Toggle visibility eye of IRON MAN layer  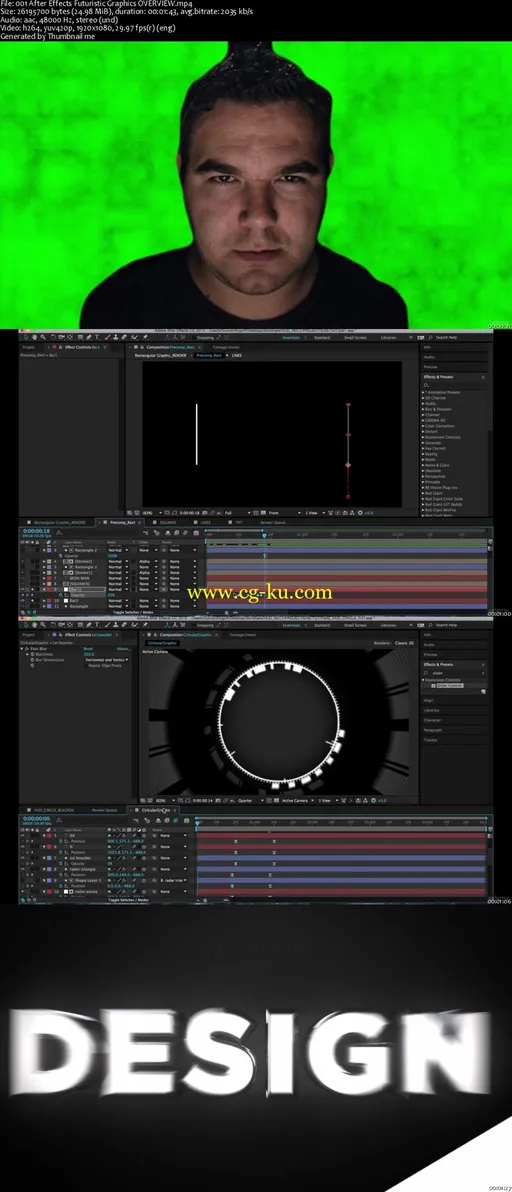[22, 578]
